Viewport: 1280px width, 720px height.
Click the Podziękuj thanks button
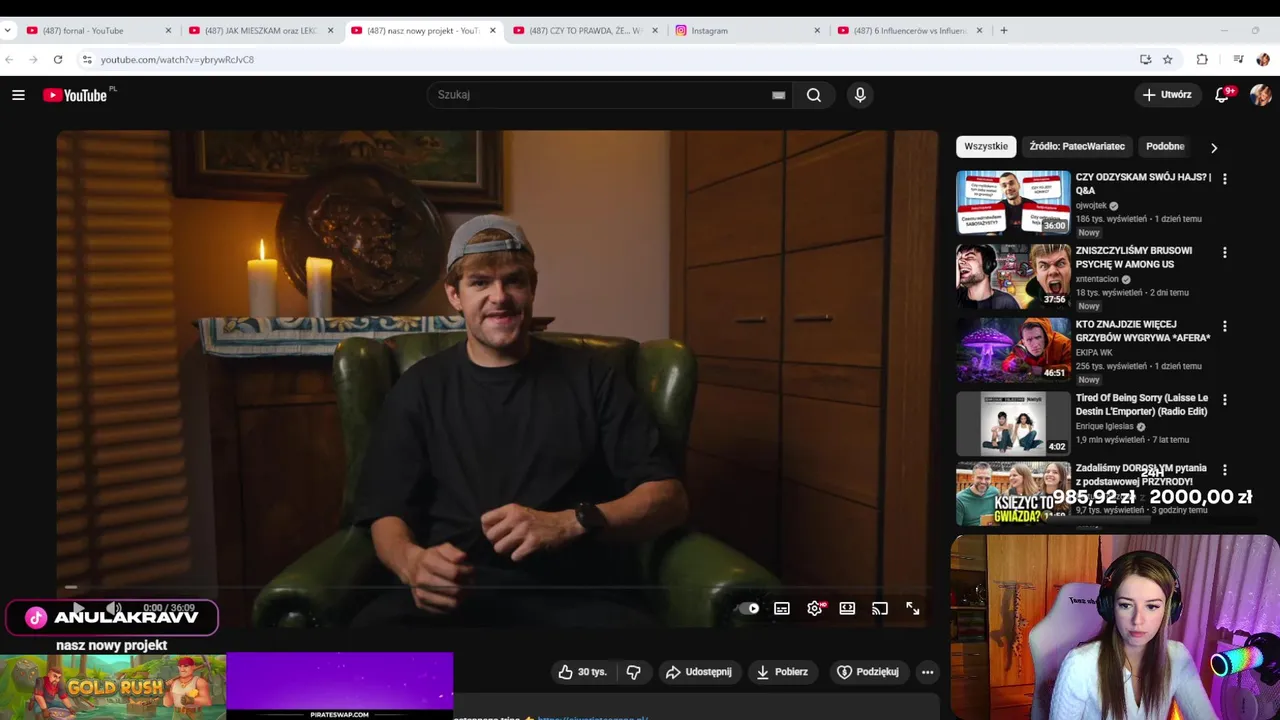click(868, 672)
